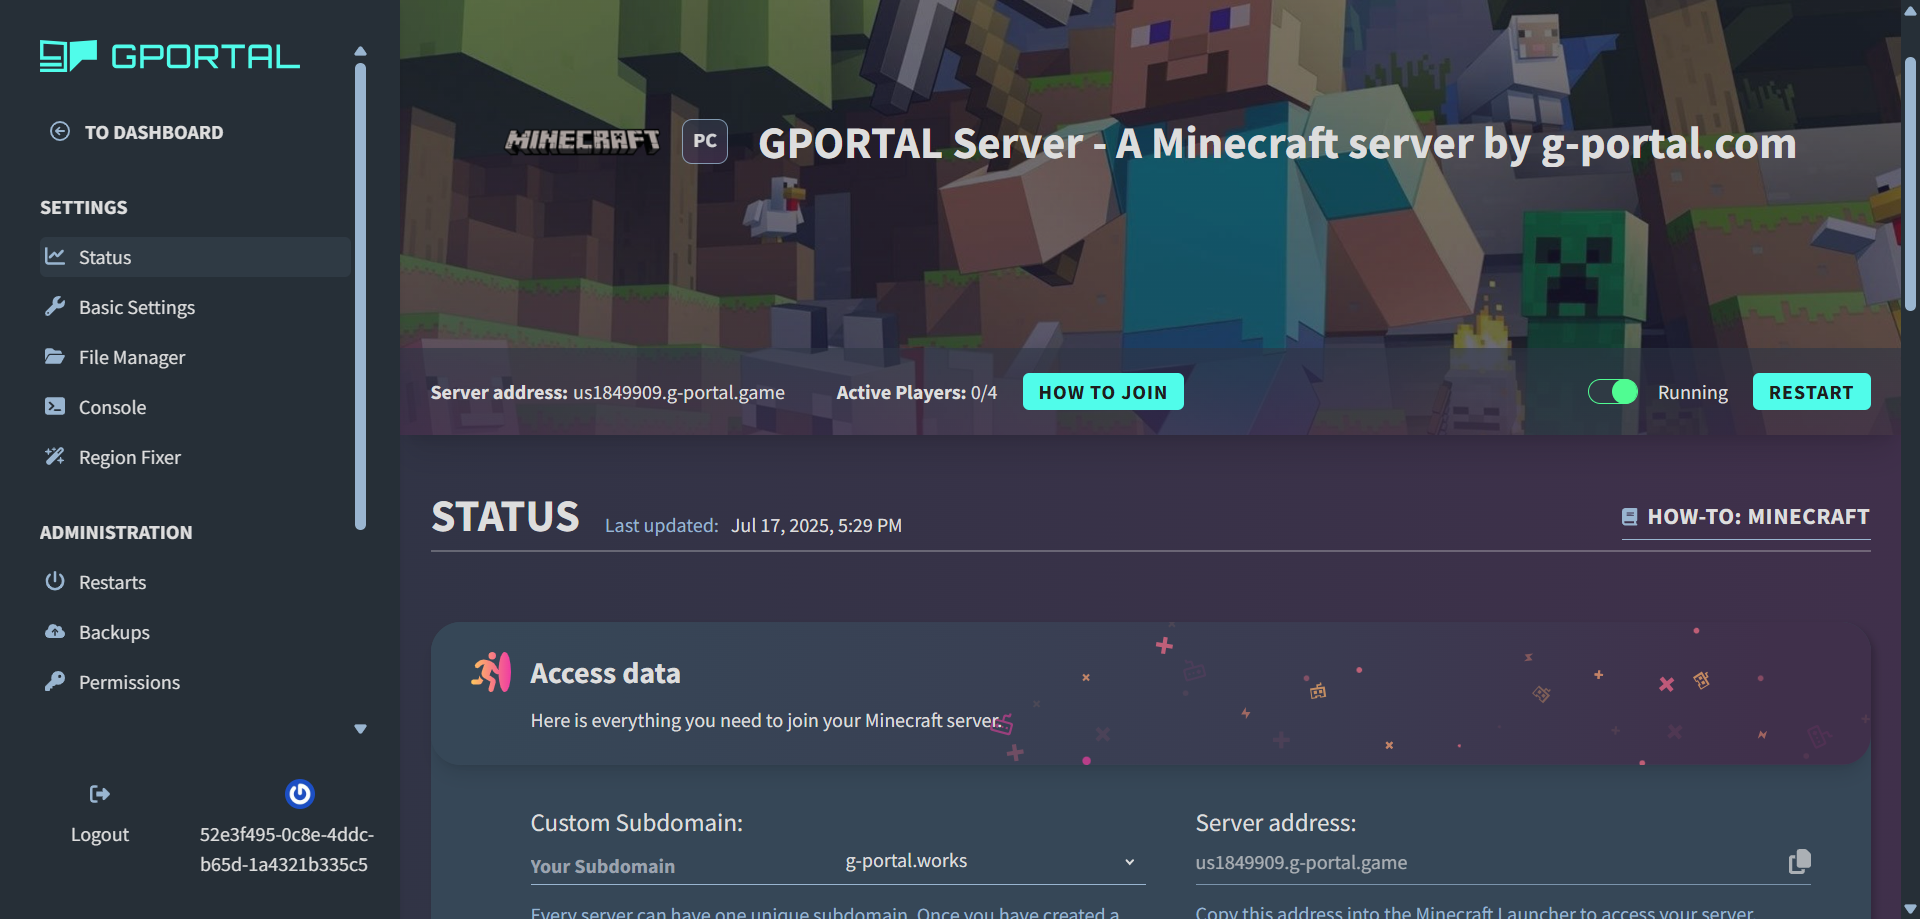Click the main page vertical scrollbar thumb
1920x919 pixels.
click(1911, 184)
